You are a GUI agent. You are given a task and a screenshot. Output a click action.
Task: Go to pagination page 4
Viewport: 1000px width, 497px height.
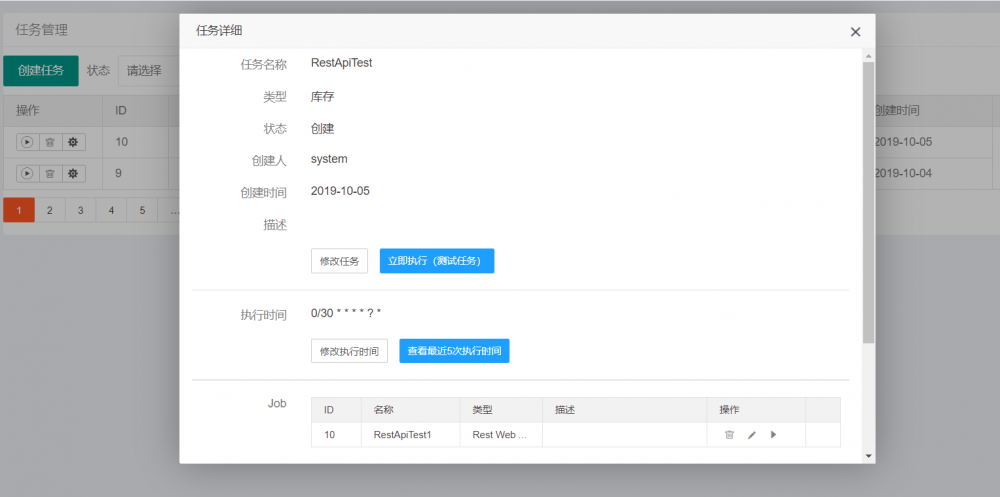[112, 210]
